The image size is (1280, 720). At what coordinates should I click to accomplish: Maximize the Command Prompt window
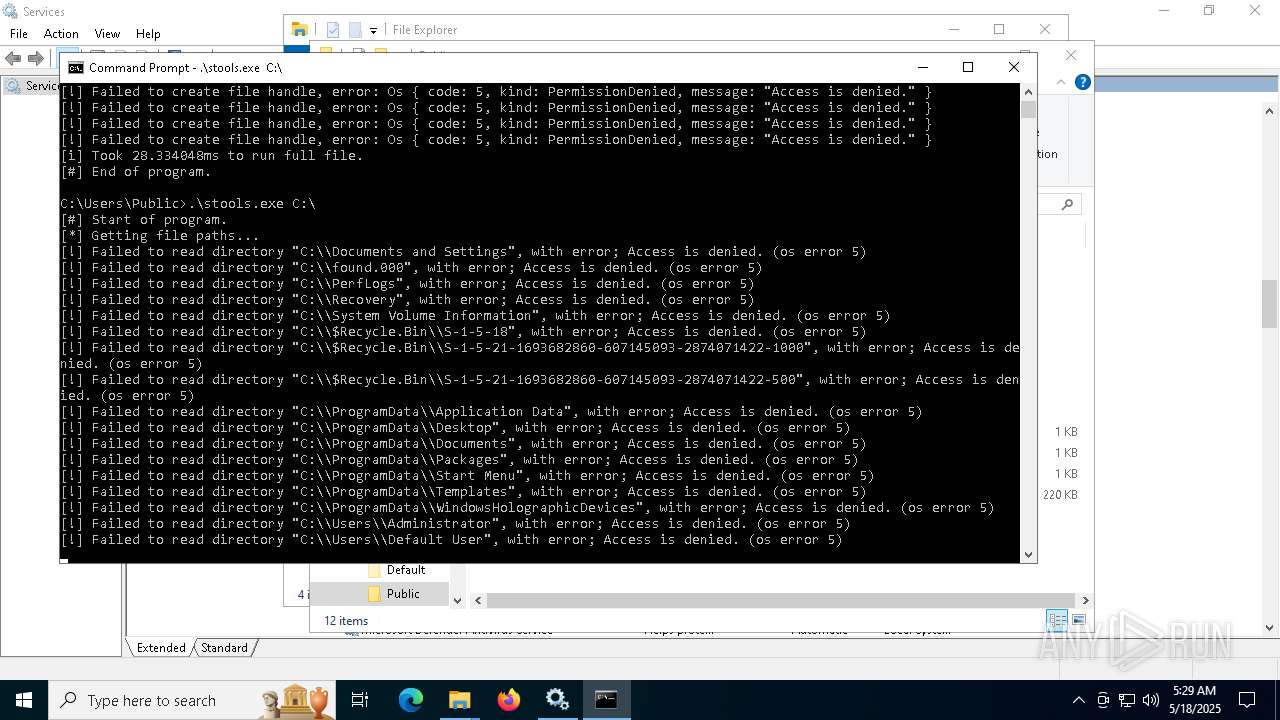967,67
